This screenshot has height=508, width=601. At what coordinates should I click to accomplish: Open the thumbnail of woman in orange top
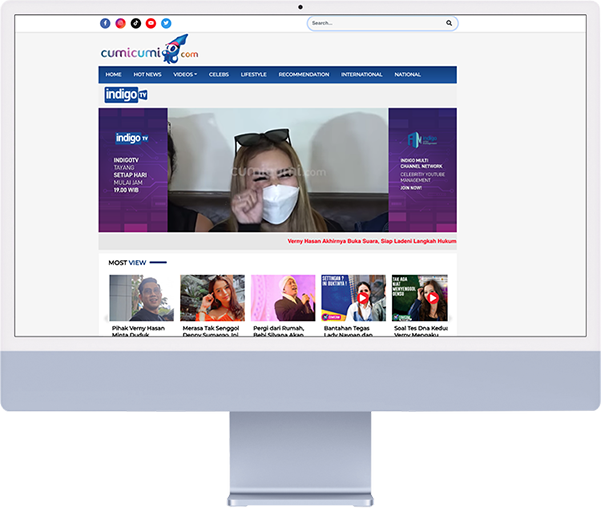212,298
